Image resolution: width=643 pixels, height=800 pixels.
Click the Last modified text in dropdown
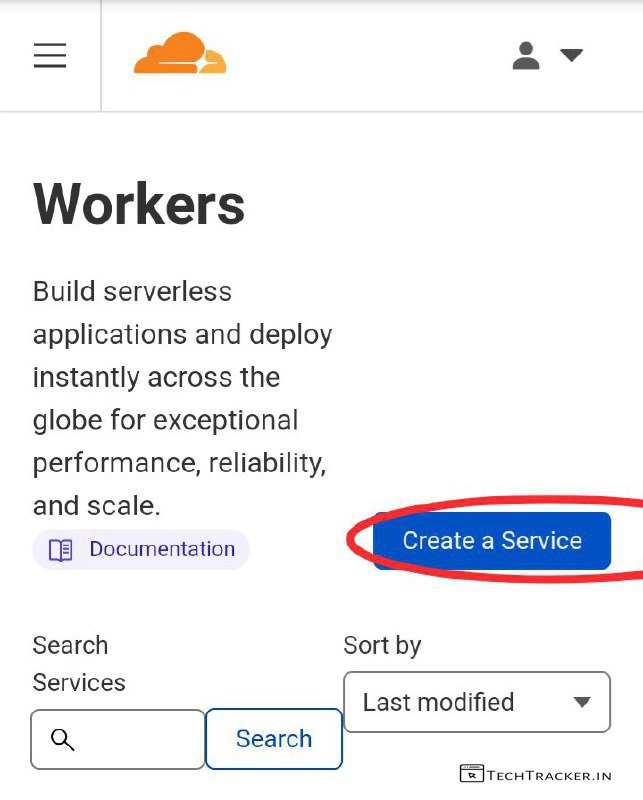point(438,702)
